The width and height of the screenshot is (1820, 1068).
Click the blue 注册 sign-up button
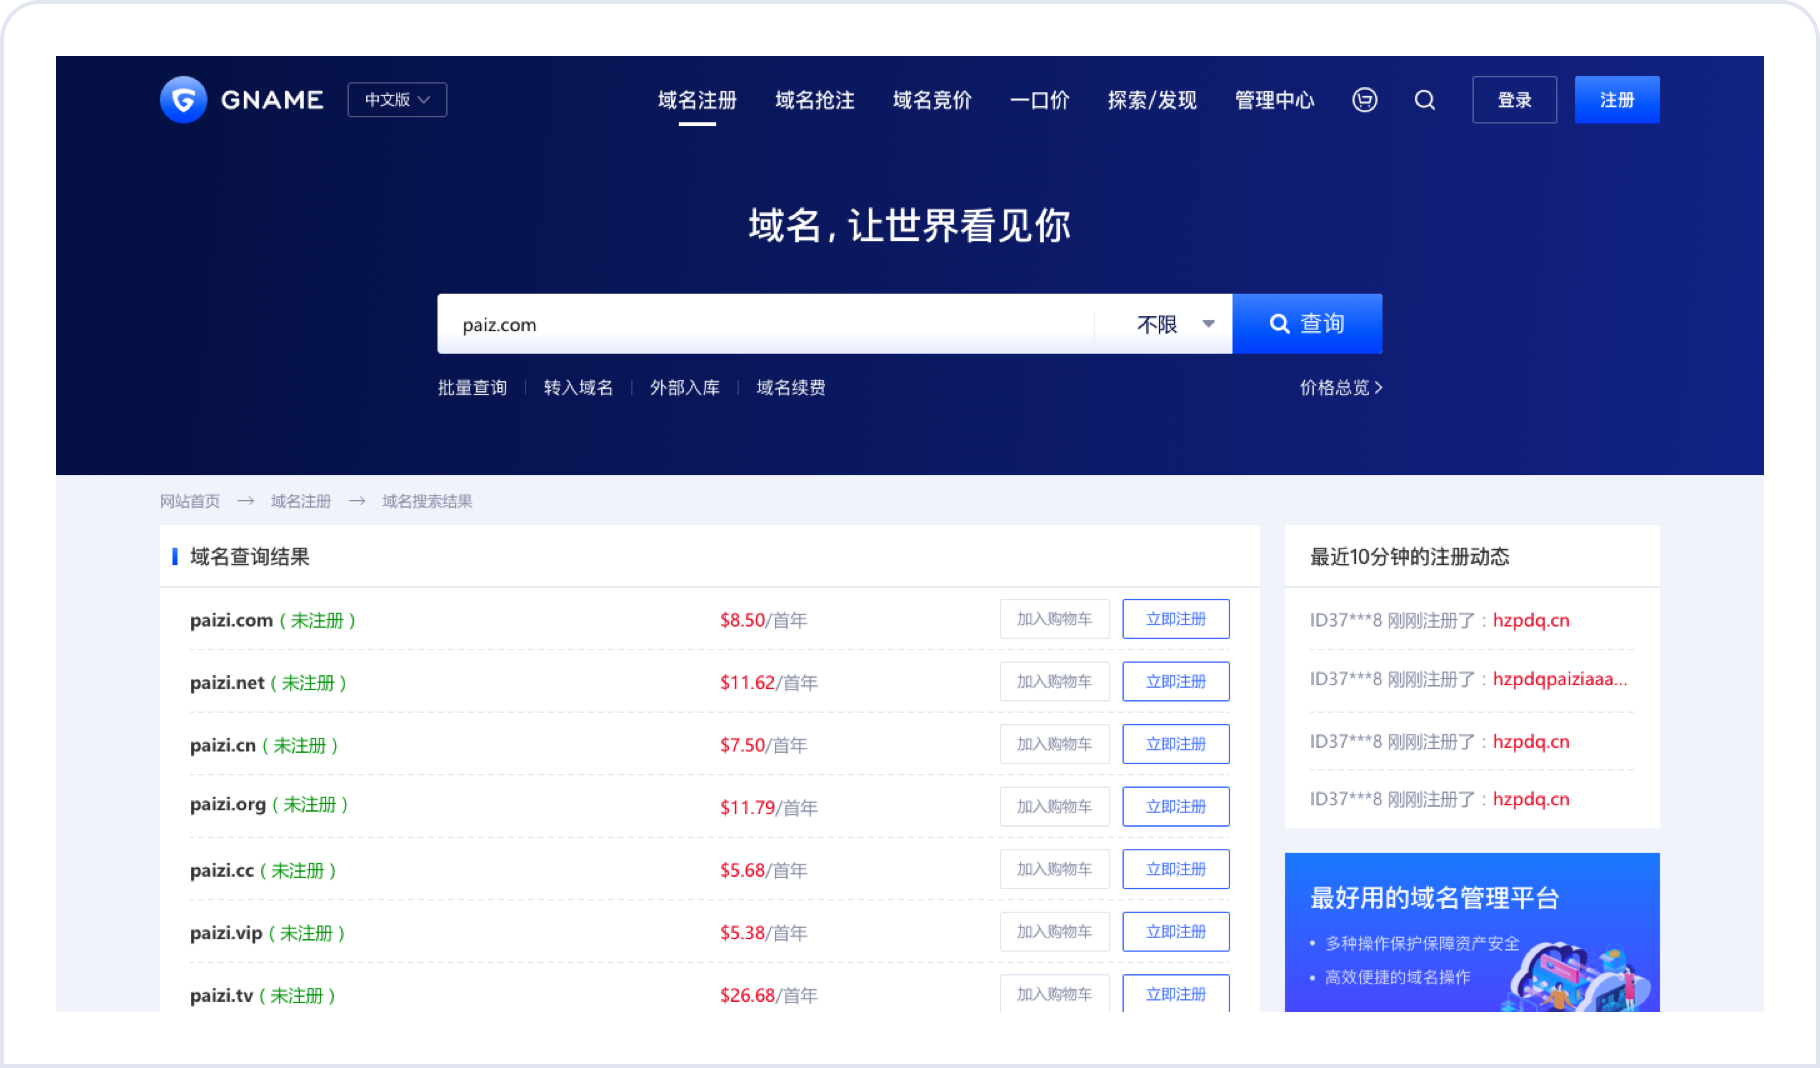(1616, 100)
